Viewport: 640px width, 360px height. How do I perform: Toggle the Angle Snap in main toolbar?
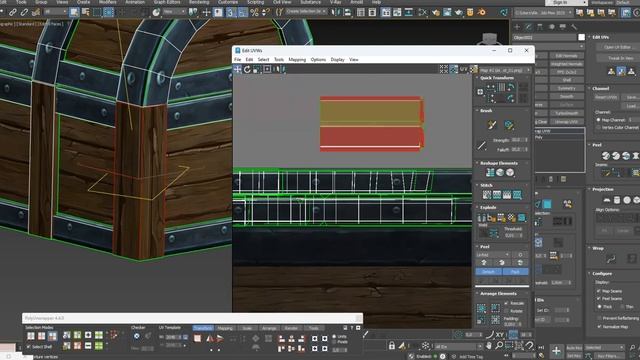click(243, 12)
